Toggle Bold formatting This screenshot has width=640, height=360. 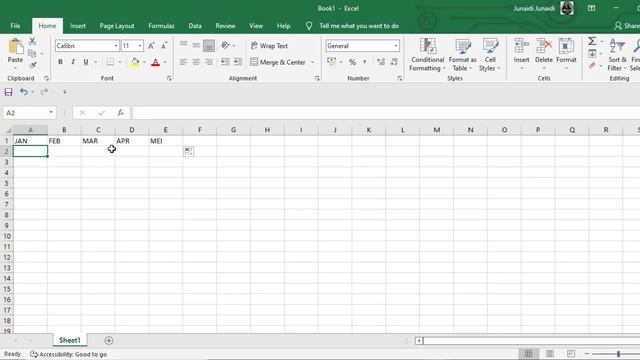[x=60, y=62]
